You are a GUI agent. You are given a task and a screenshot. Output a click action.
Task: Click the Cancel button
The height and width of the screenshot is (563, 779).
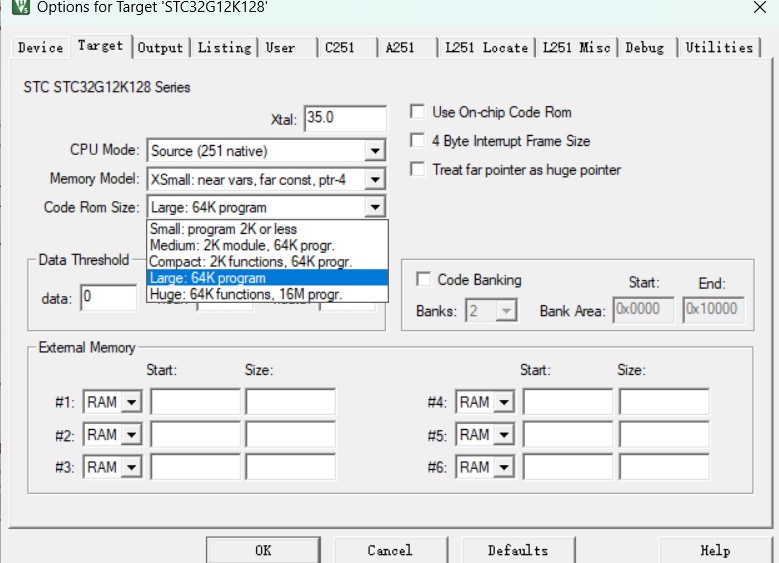click(x=390, y=550)
